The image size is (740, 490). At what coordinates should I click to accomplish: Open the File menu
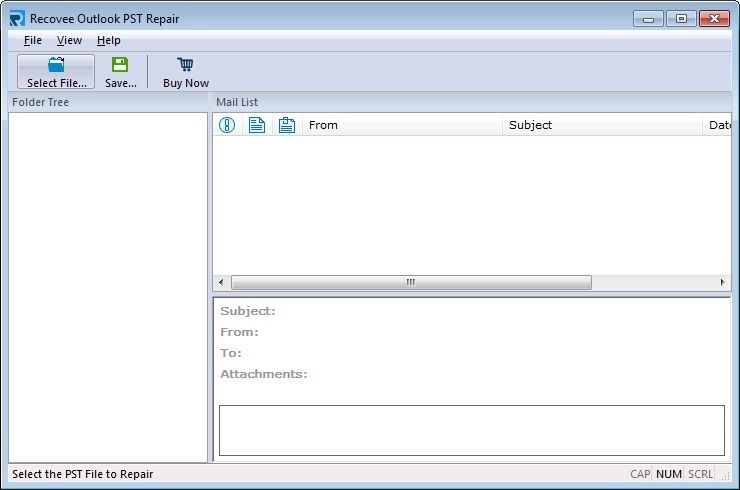tap(33, 41)
